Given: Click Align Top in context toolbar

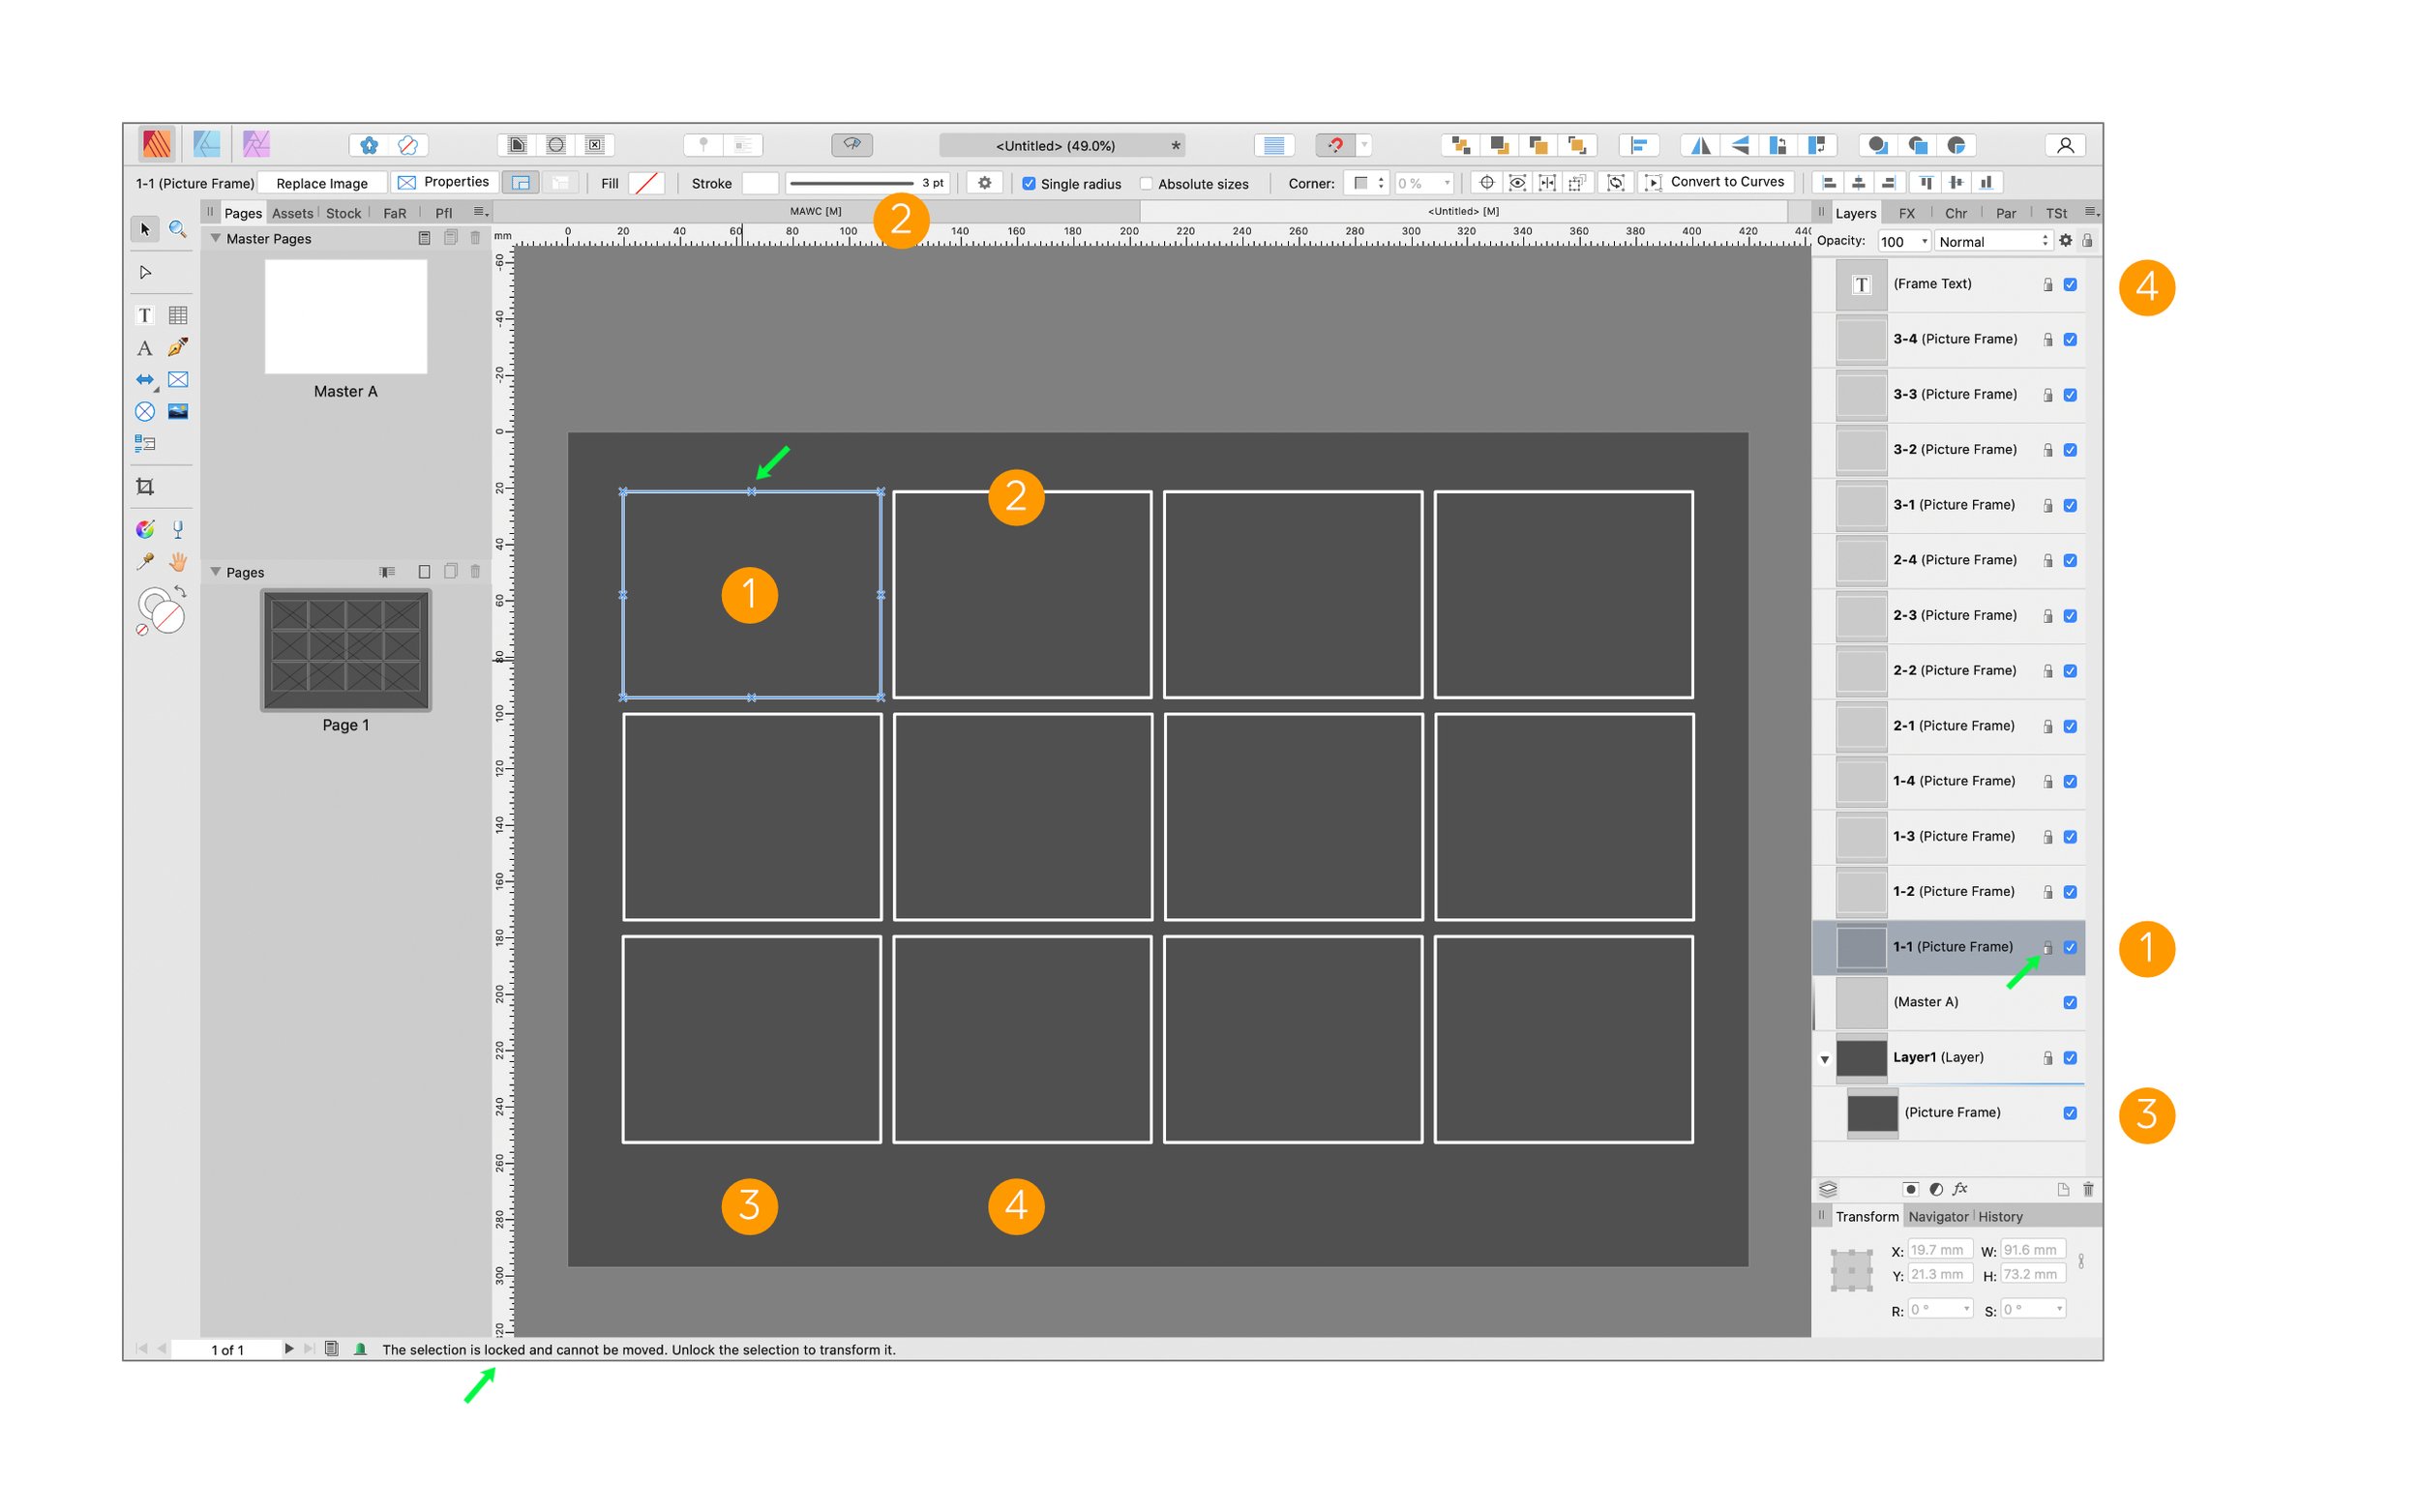Looking at the screenshot, I should tap(1926, 182).
